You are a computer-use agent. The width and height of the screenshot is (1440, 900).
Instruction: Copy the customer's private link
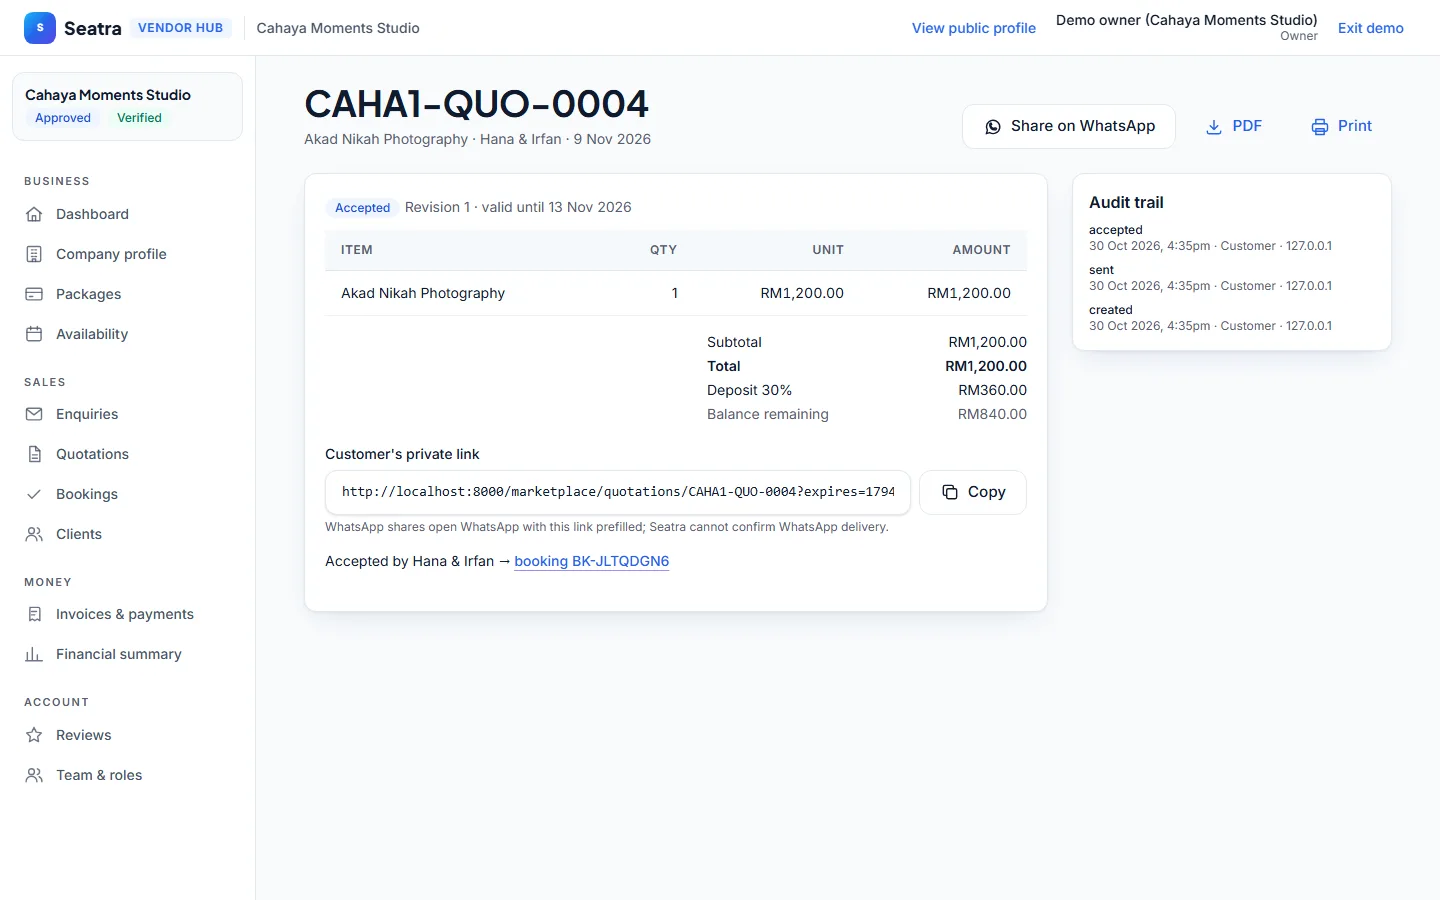pos(973,492)
